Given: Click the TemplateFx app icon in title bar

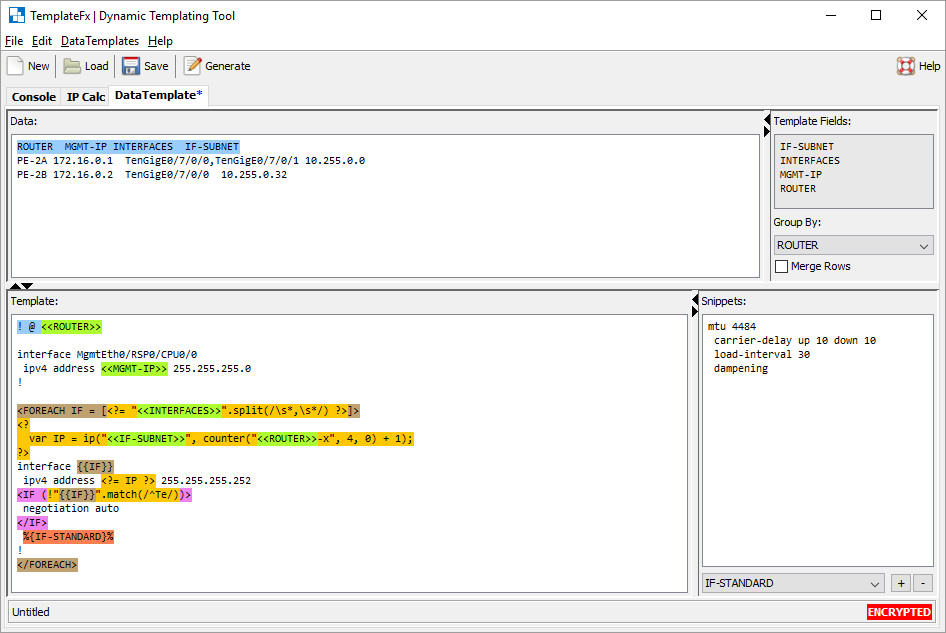Looking at the screenshot, I should coord(17,15).
